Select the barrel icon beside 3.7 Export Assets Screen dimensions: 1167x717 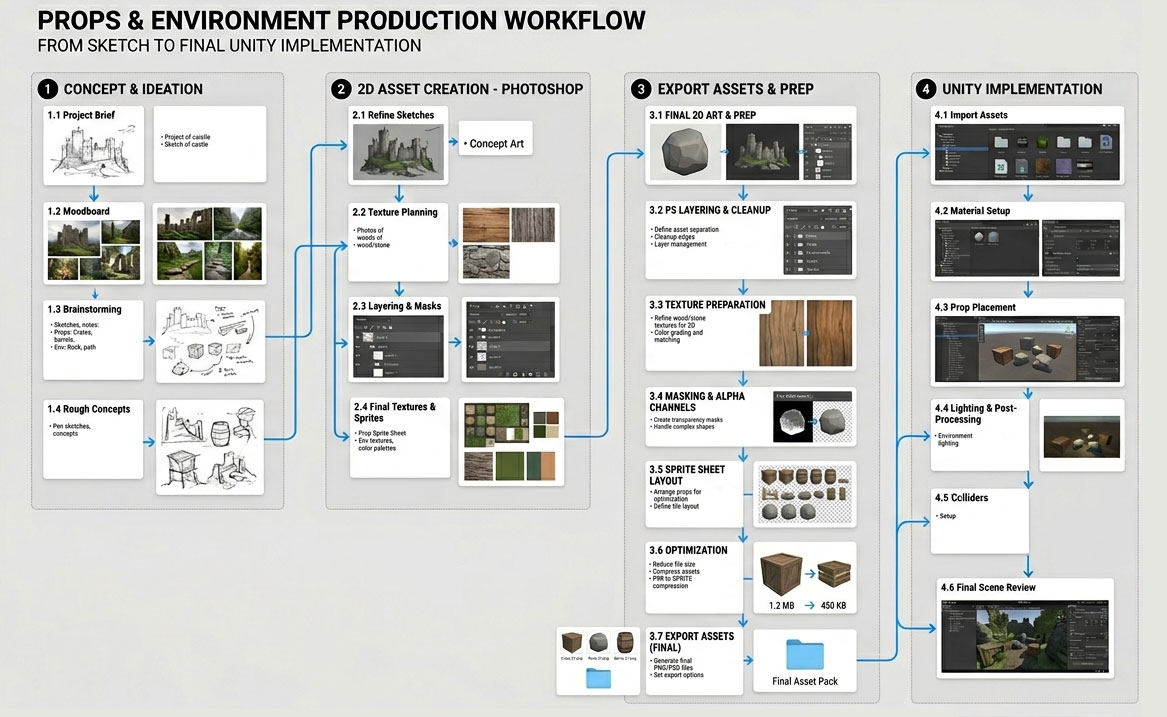(x=625, y=642)
